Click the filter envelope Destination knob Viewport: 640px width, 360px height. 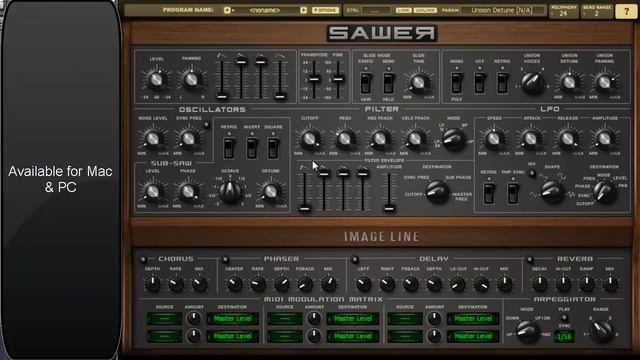click(x=437, y=192)
